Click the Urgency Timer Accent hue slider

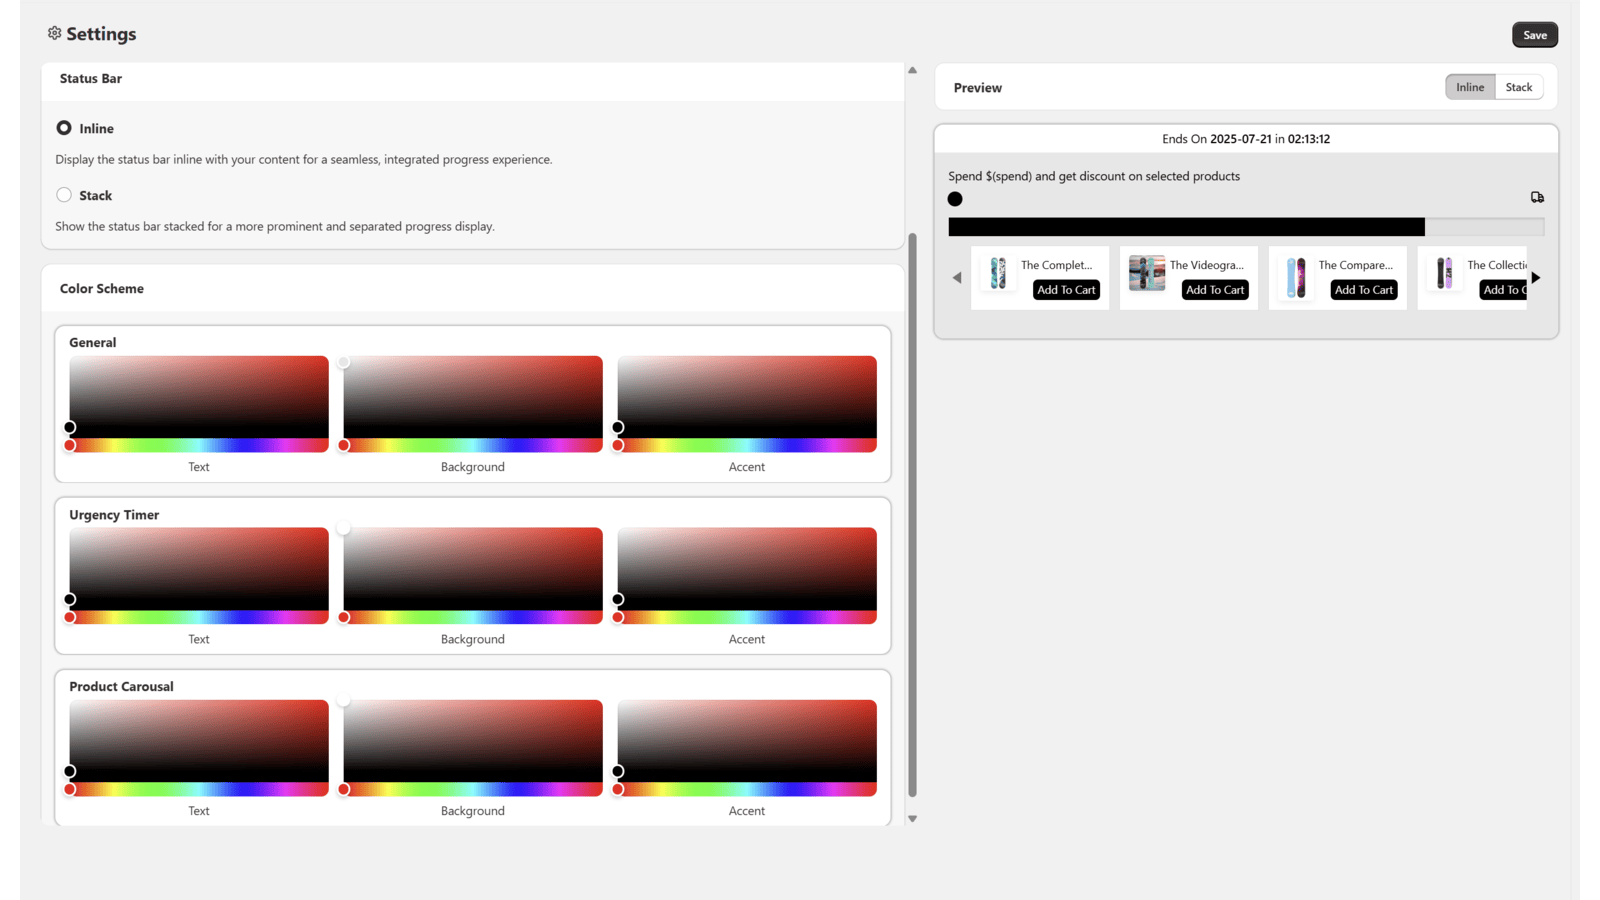(x=747, y=618)
